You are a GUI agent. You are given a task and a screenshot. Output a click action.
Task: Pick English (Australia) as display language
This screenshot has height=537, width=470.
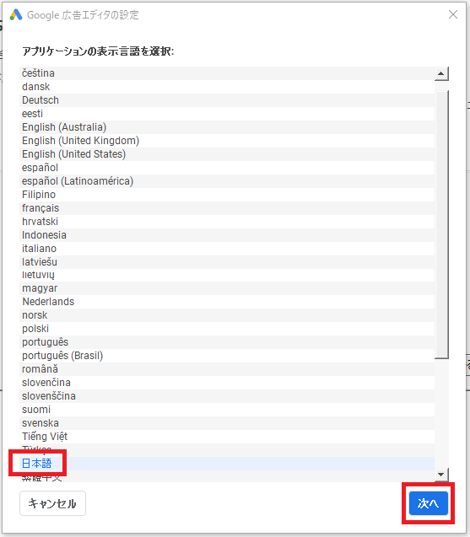(227, 127)
